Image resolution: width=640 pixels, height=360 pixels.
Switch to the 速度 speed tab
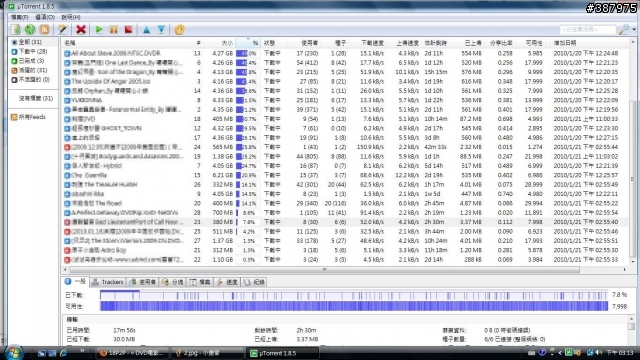(x=227, y=282)
